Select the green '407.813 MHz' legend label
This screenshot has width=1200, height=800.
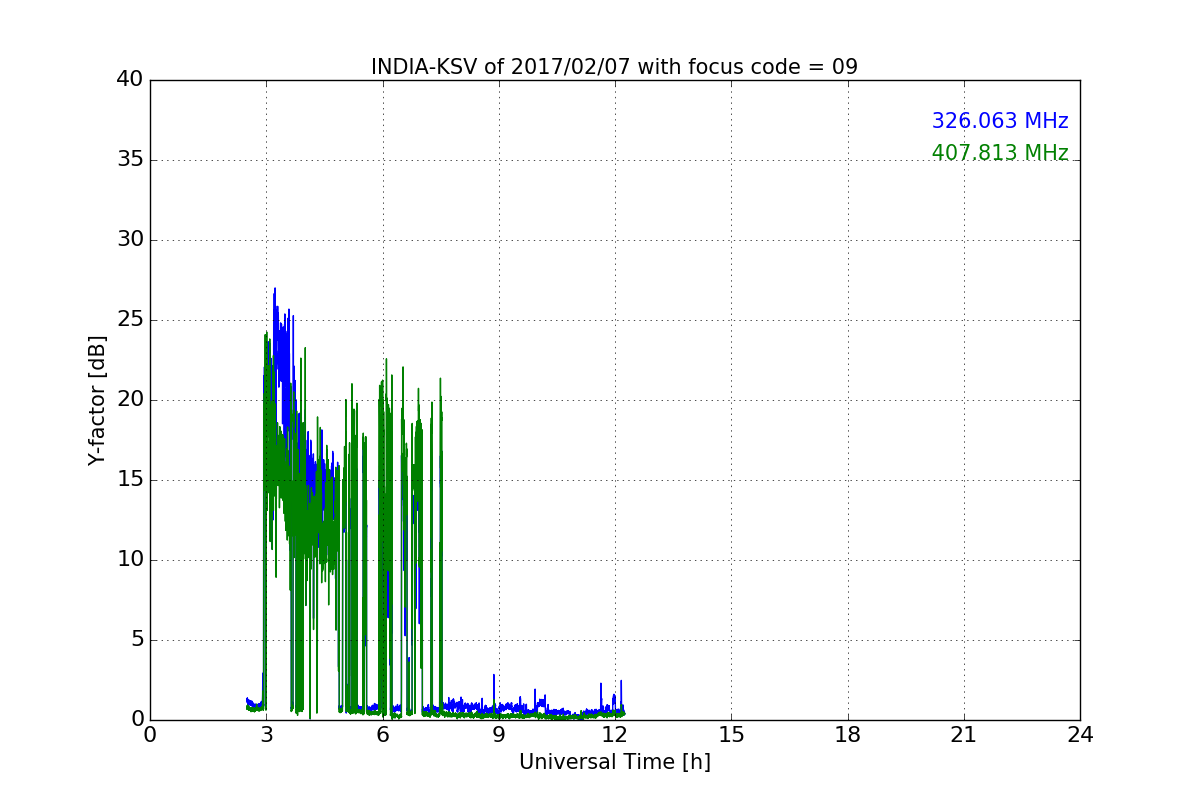pos(1000,153)
